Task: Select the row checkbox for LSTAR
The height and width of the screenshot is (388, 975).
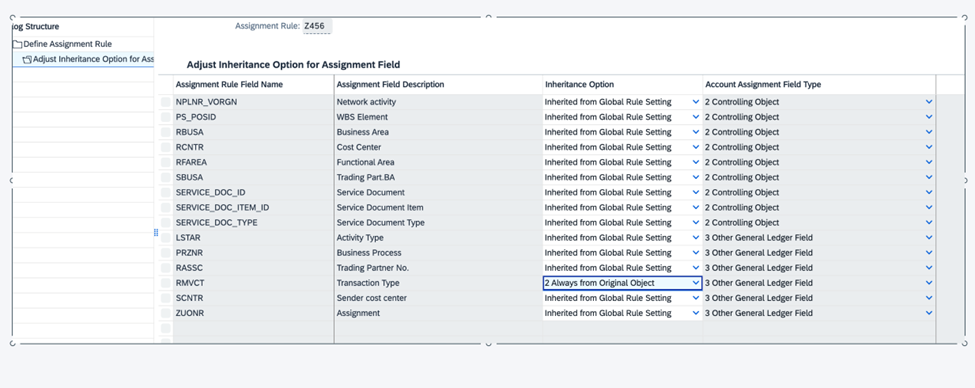Action: tap(165, 238)
